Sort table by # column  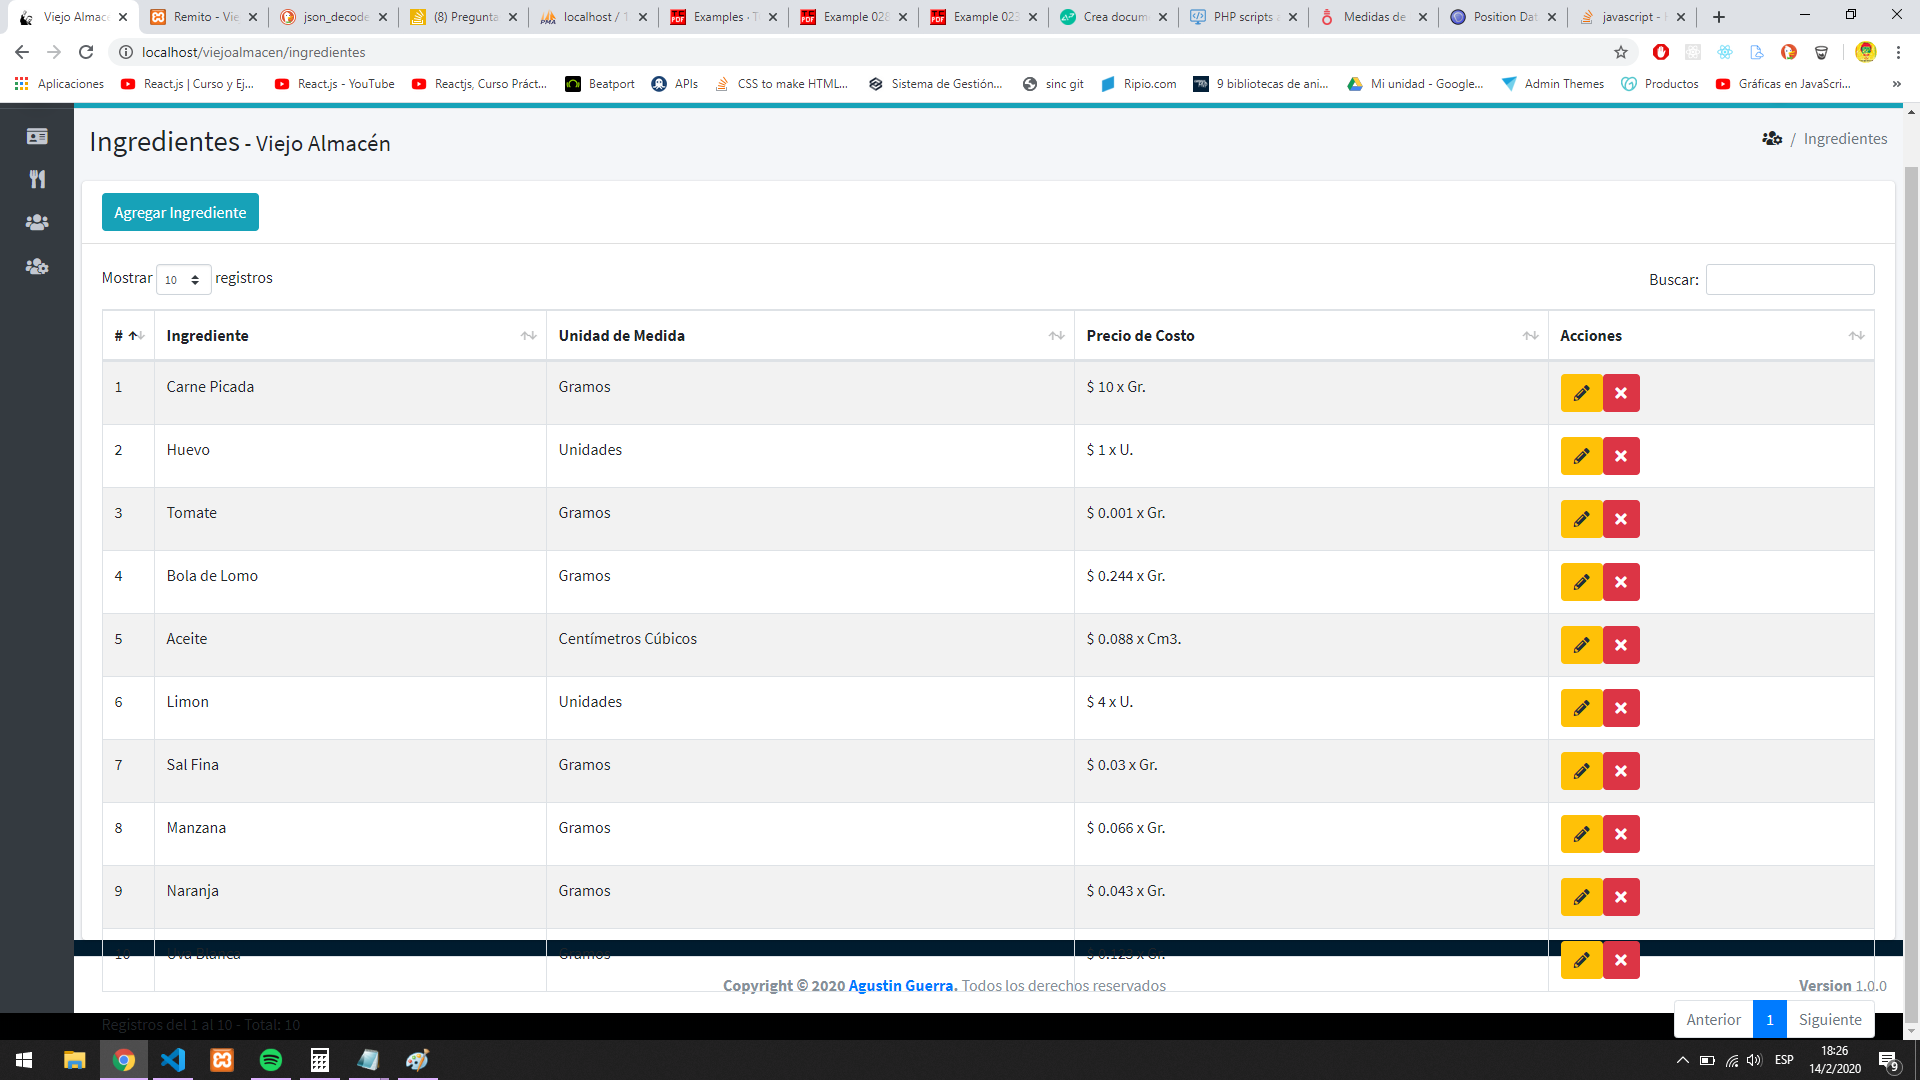[129, 336]
